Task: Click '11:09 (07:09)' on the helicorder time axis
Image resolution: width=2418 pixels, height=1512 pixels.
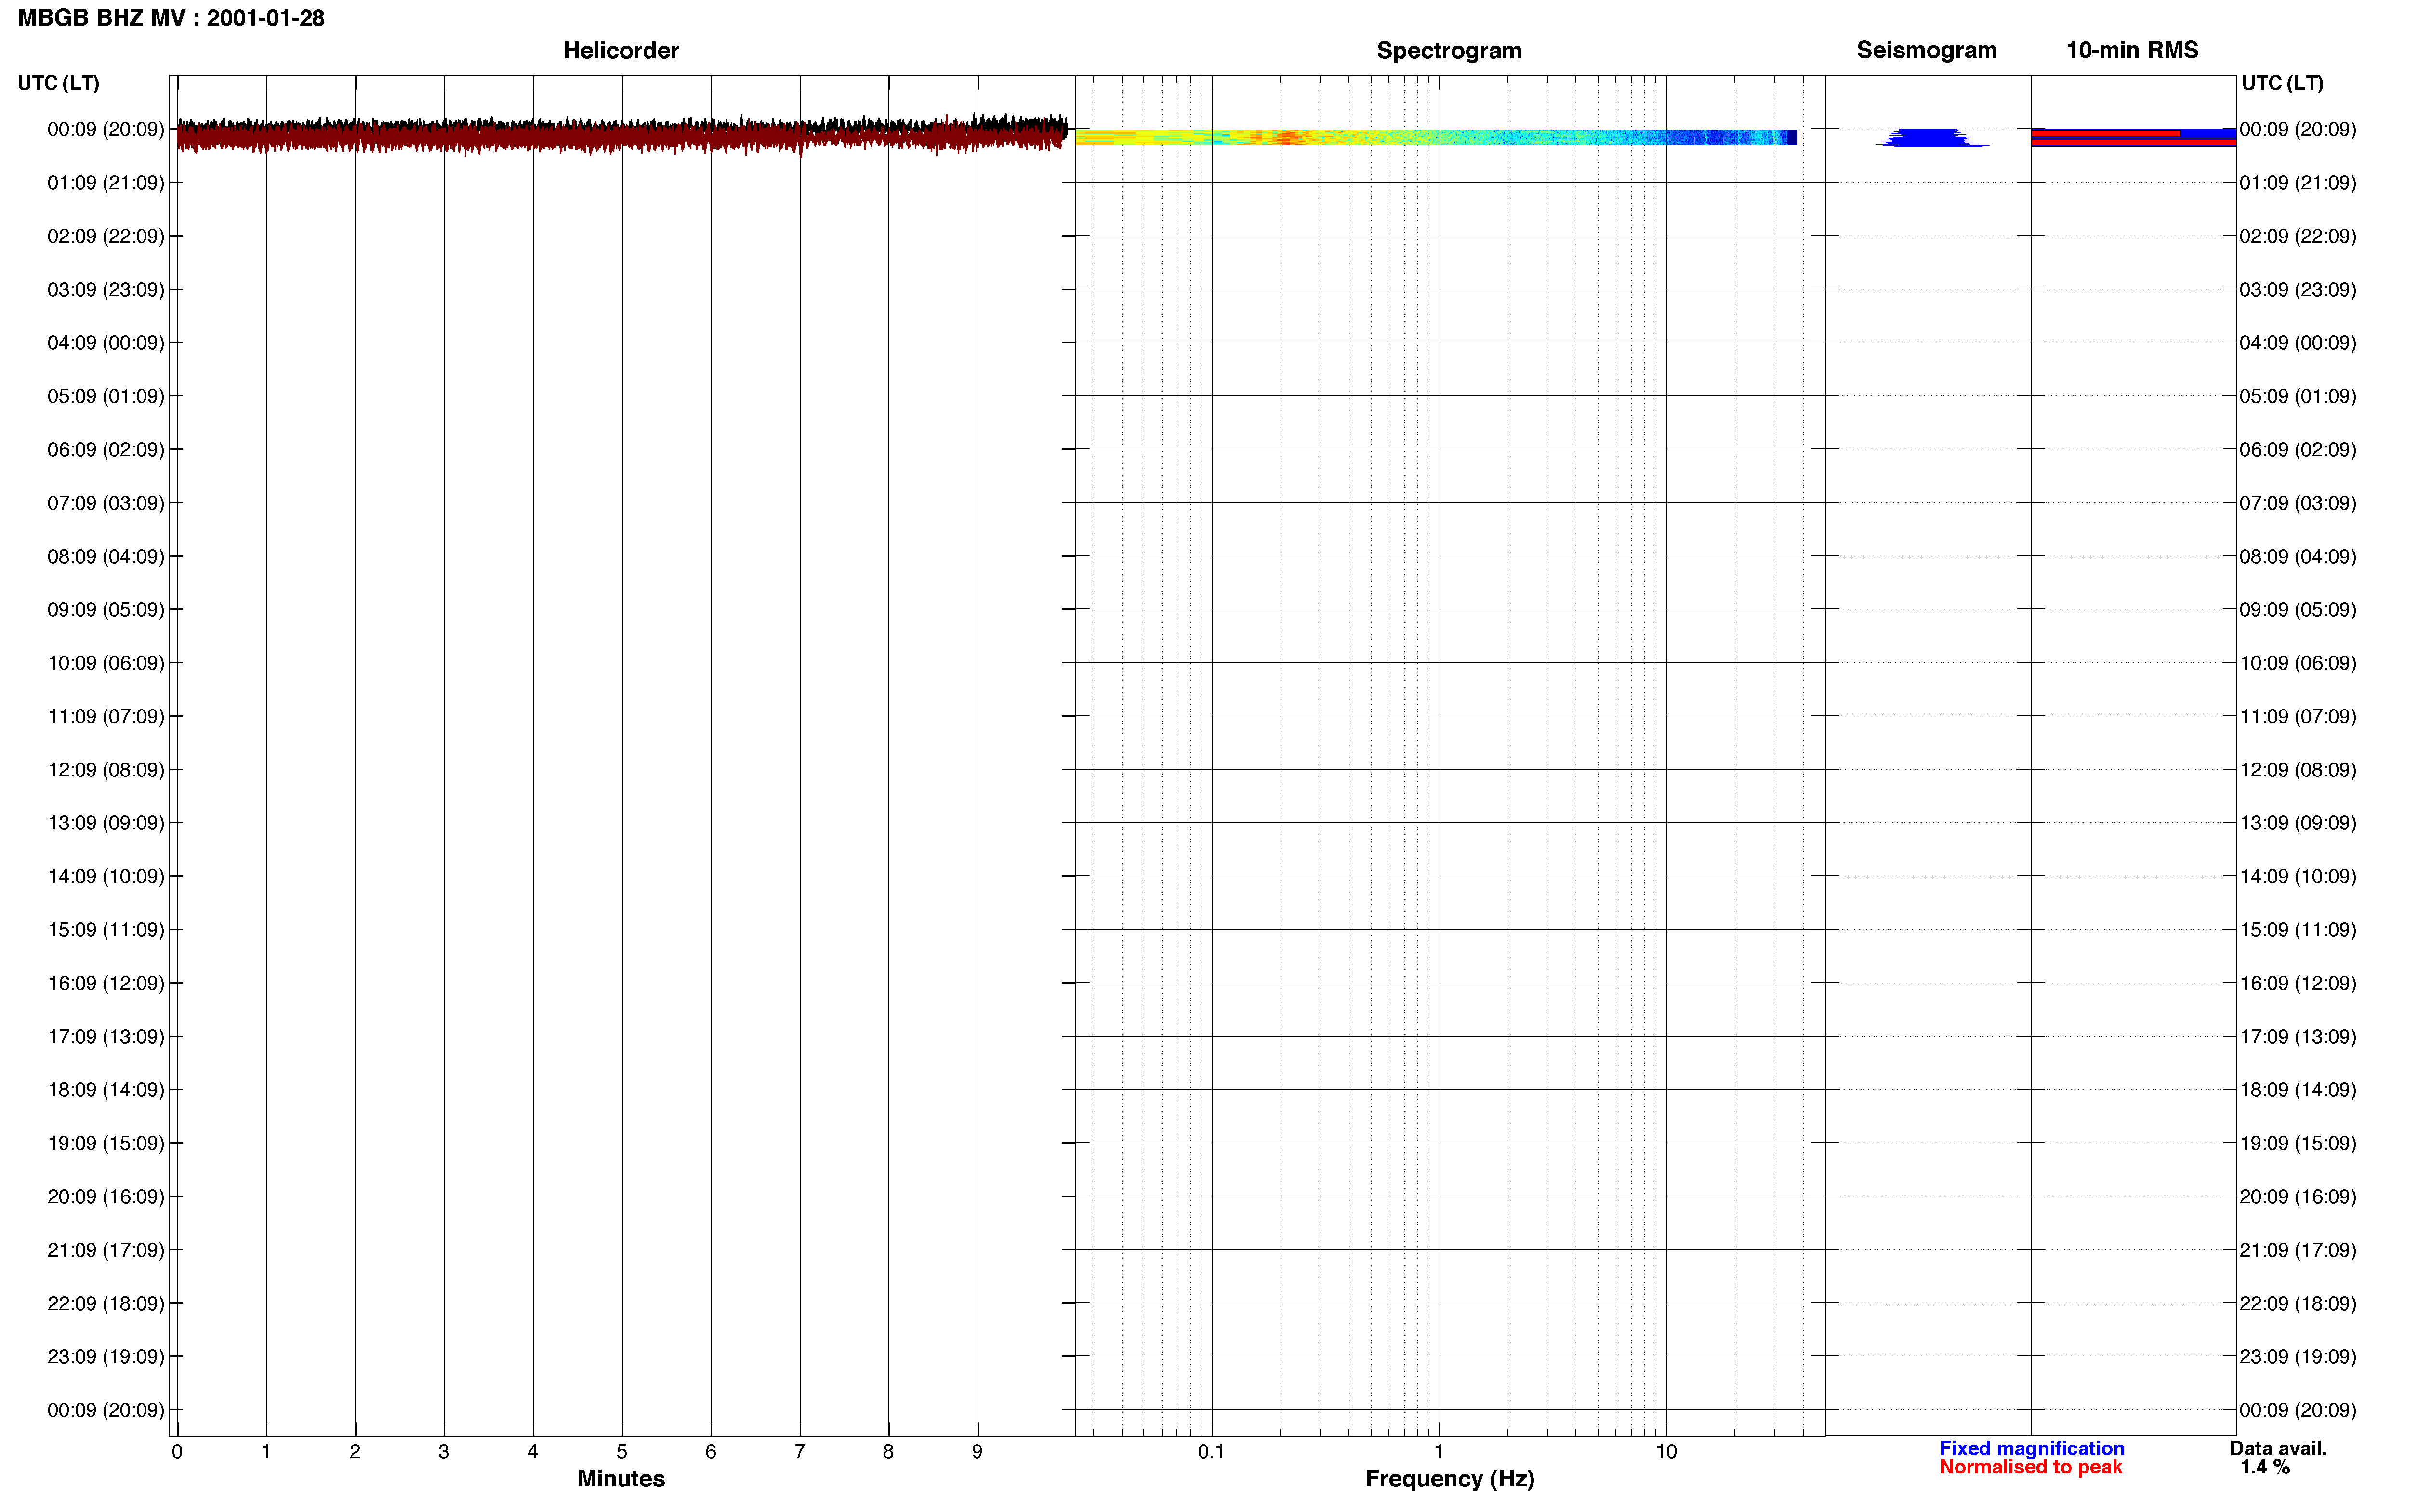Action: tap(106, 716)
